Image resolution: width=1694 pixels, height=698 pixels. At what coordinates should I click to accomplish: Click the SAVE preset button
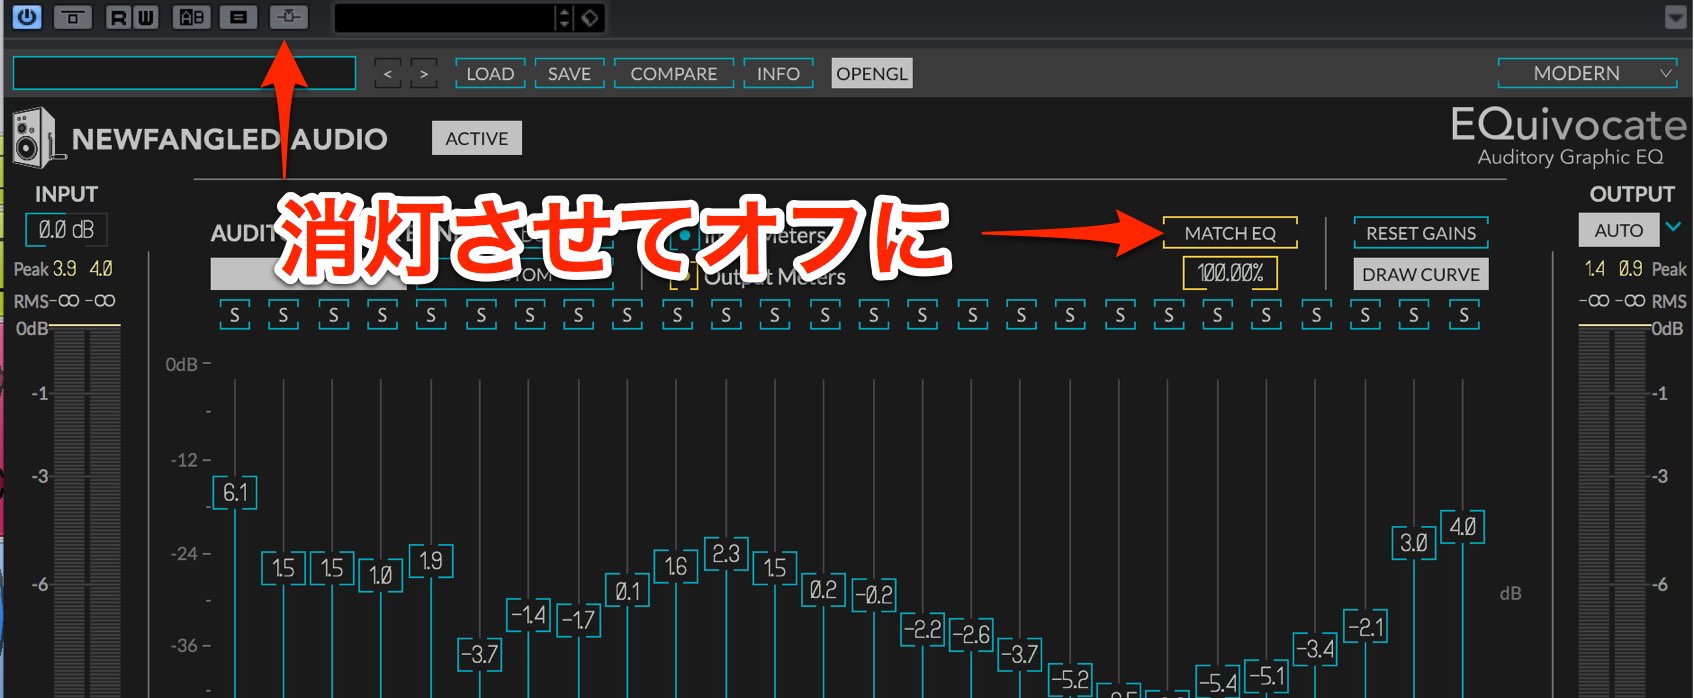coord(569,74)
